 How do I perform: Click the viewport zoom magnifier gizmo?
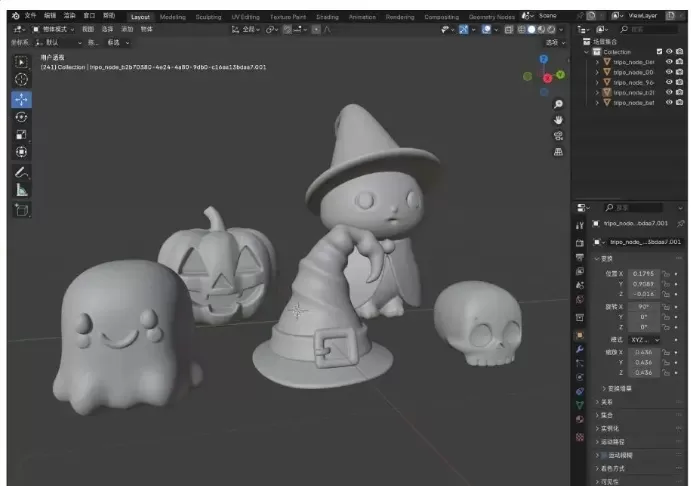(558, 104)
